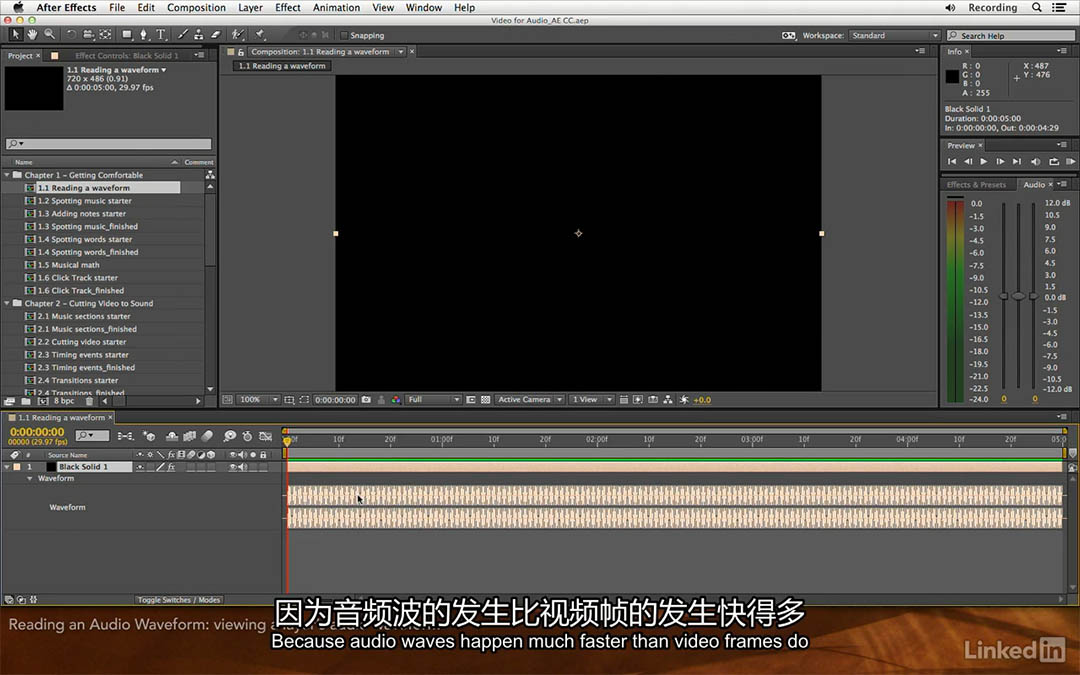Select the Horizontal Type tool

coord(160,34)
